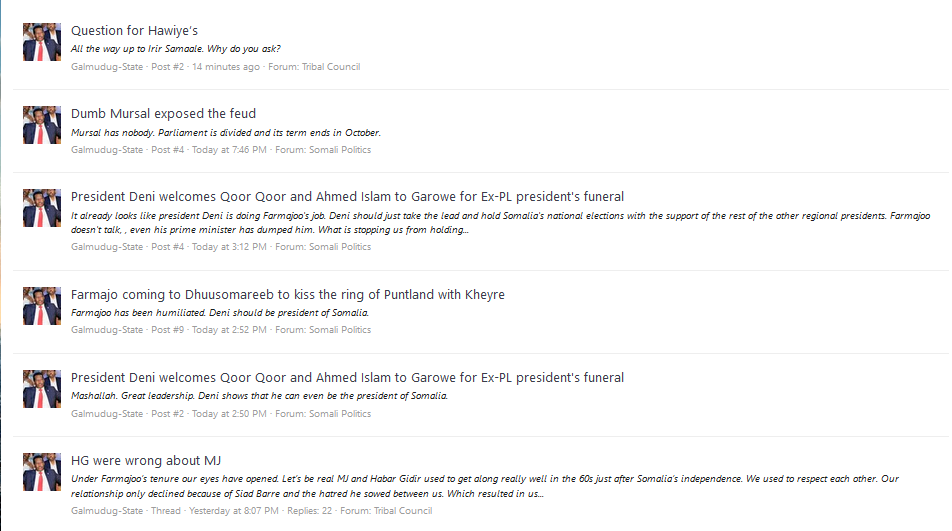Click avatar next to Post #4 President Deni result at 3:12 PM
Image resolution: width=952 pixels, height=531 pixels.
click(42, 208)
